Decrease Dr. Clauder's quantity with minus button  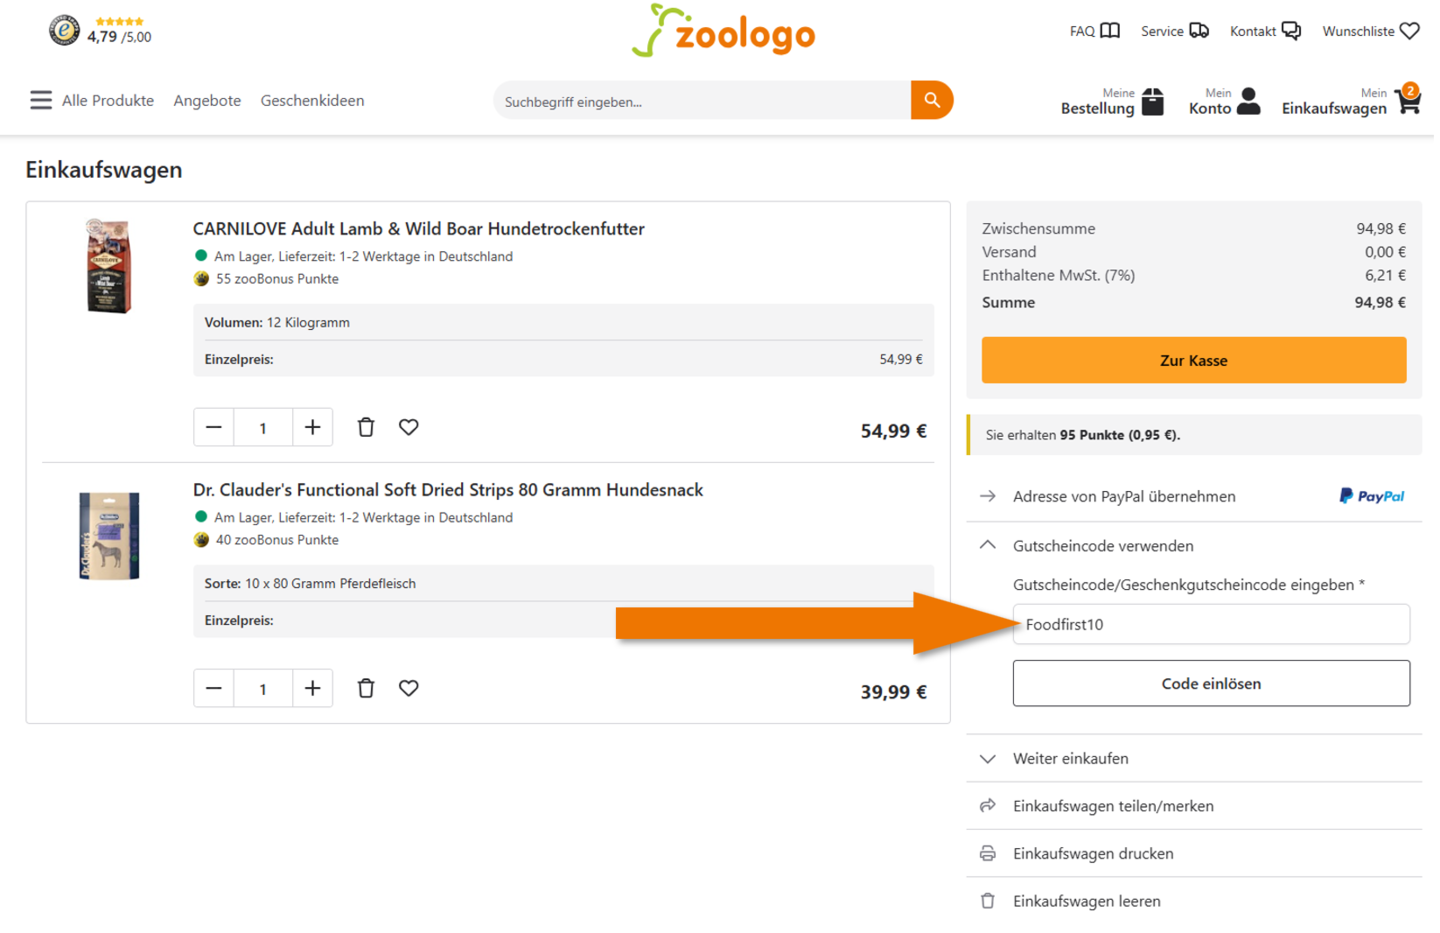point(214,688)
